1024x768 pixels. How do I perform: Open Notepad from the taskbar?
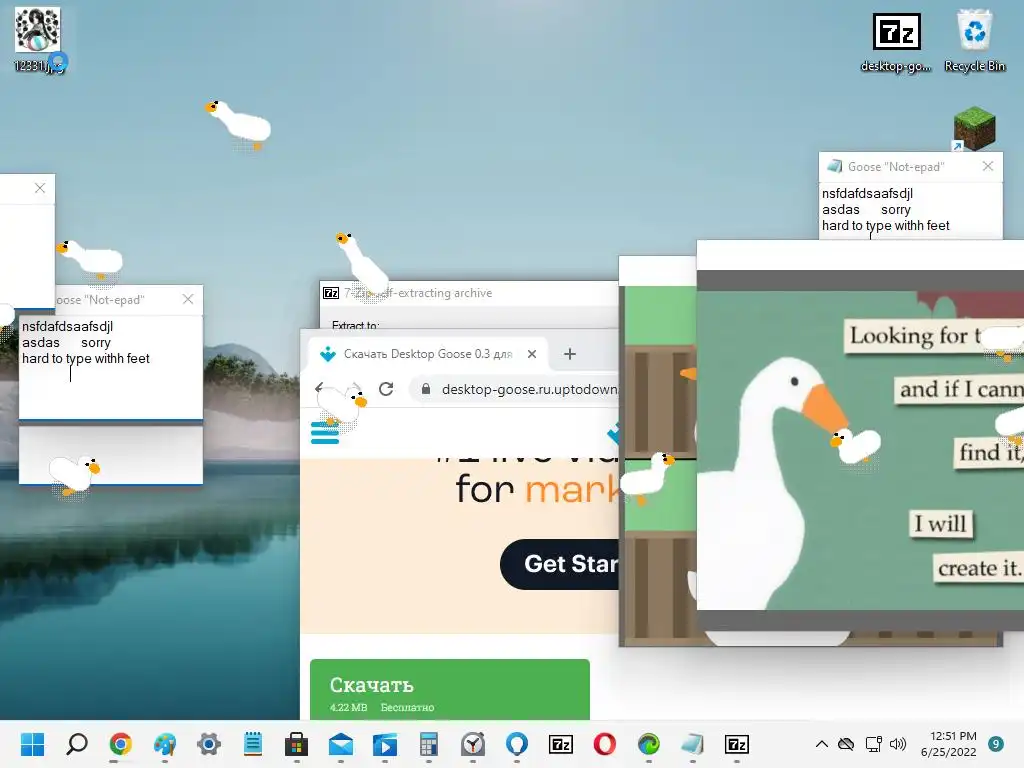pyautogui.click(x=253, y=744)
